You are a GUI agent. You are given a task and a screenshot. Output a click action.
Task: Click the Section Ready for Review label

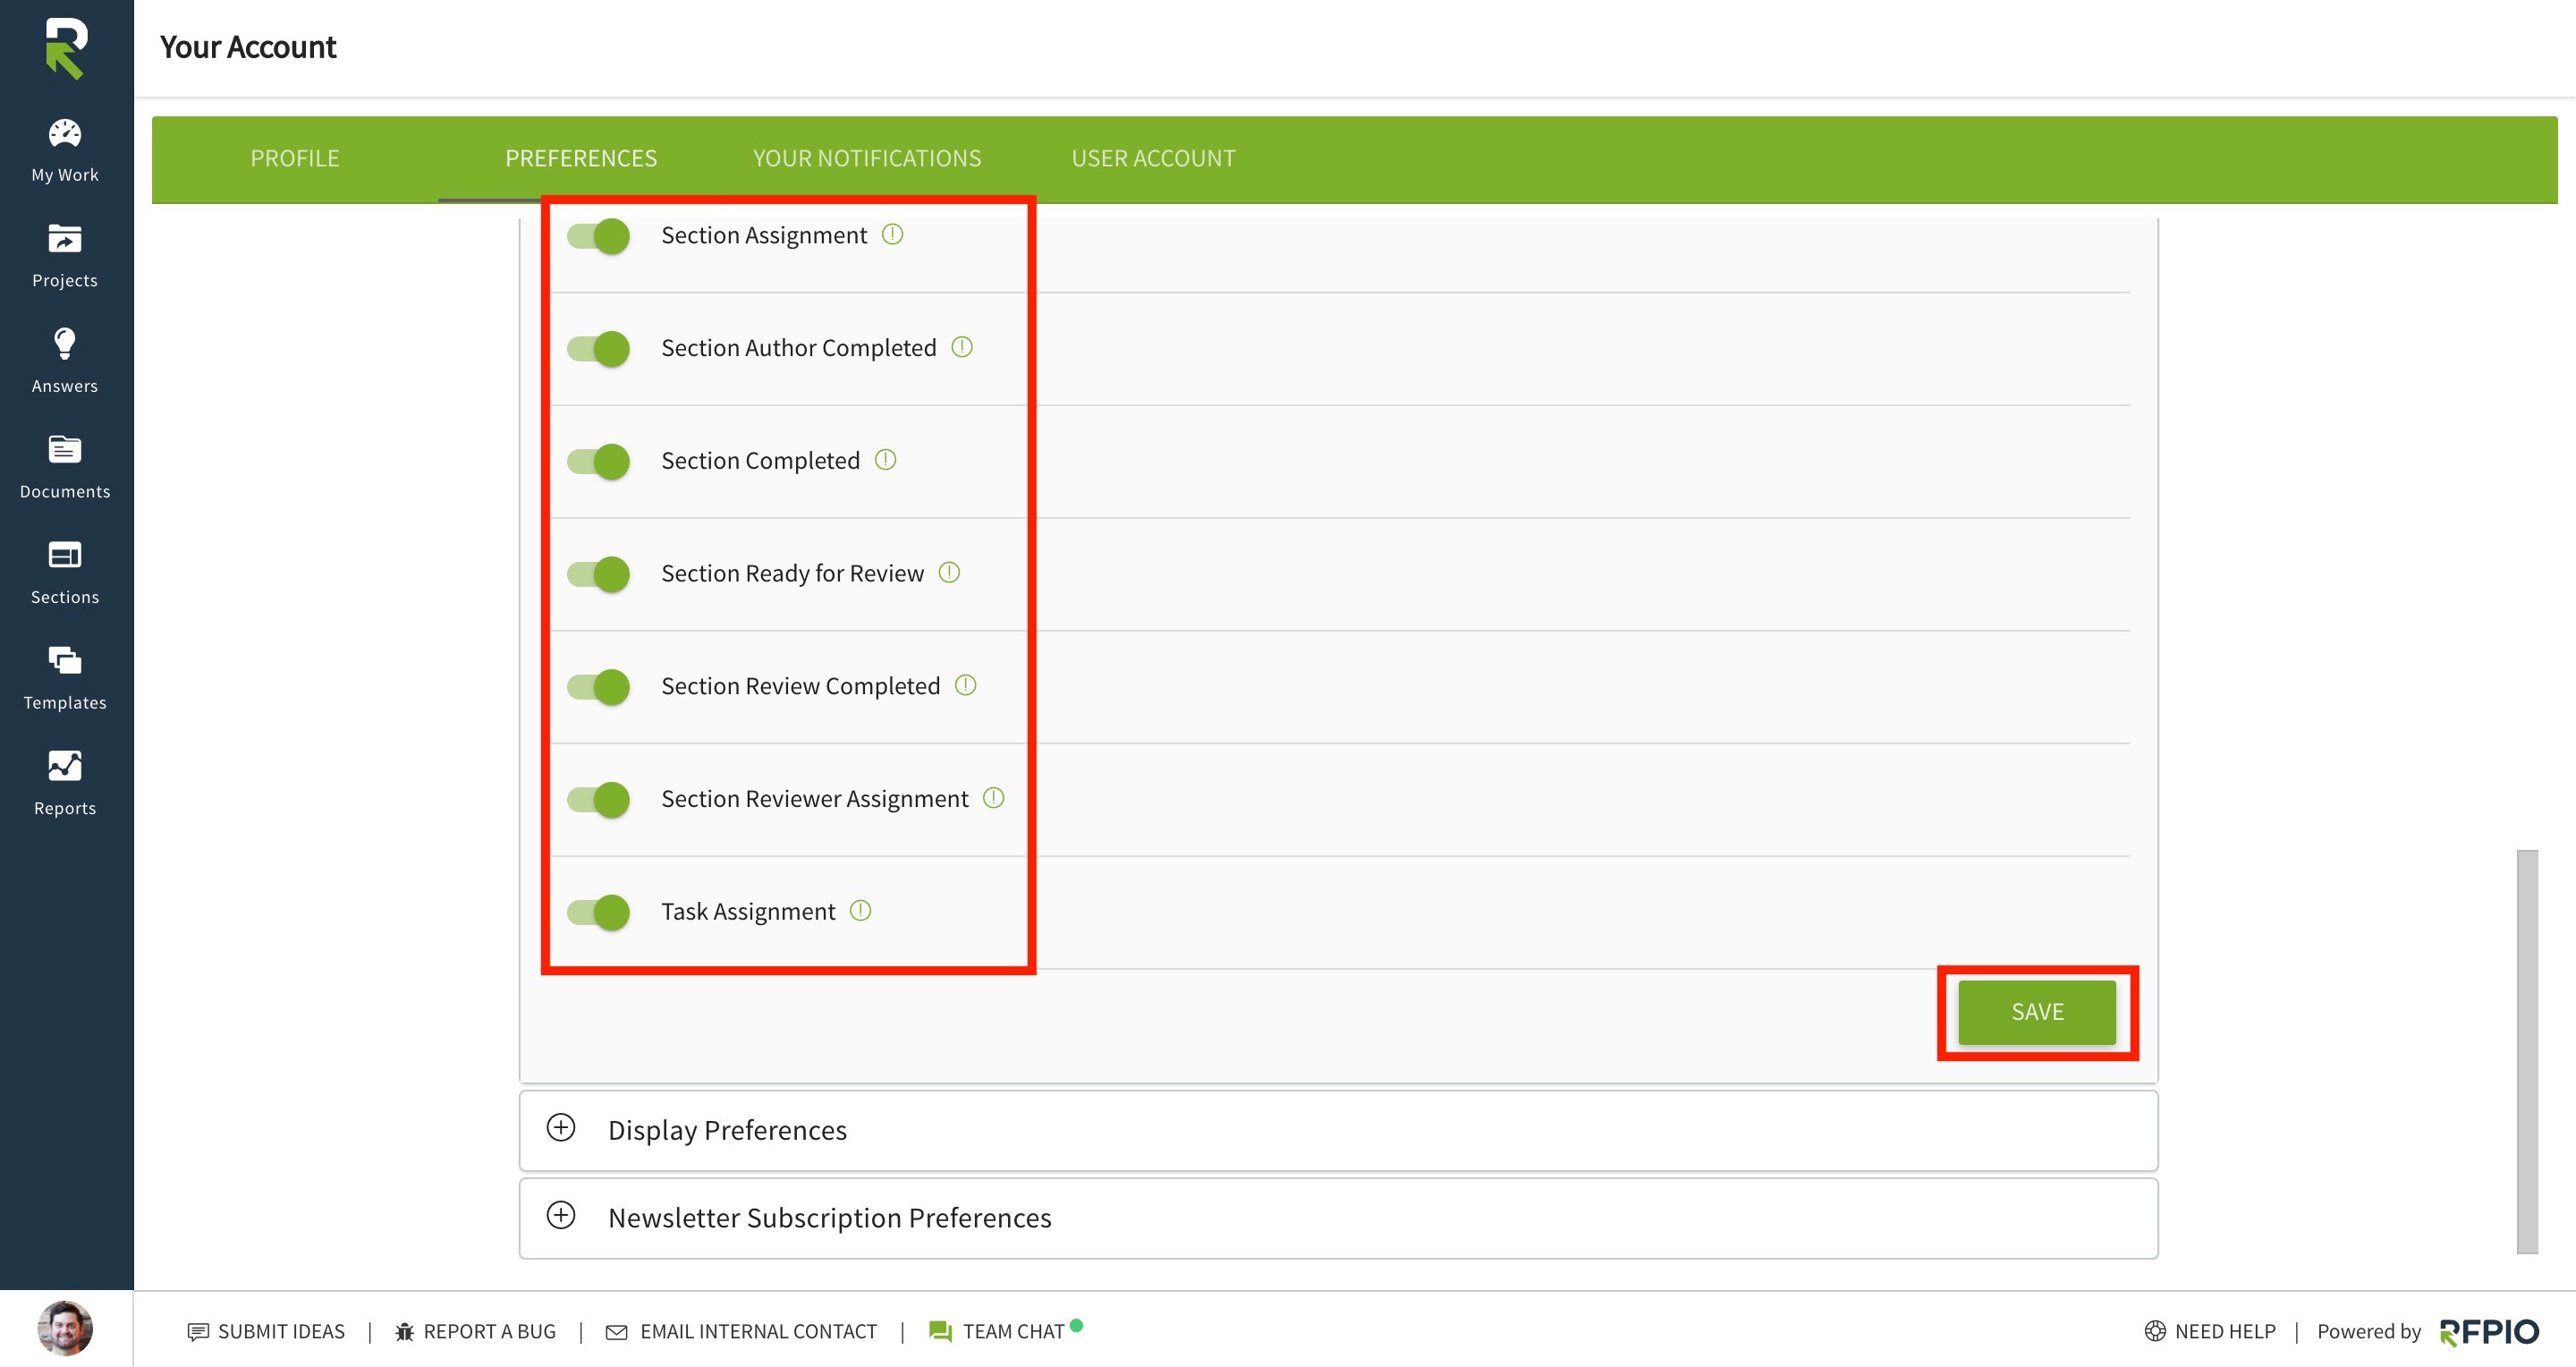pos(792,573)
